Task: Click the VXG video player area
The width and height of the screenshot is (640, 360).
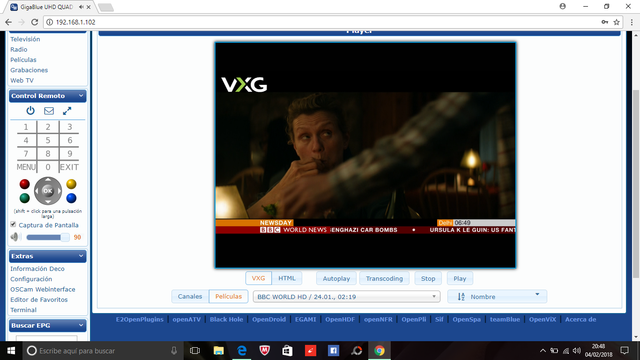Action: (365, 155)
